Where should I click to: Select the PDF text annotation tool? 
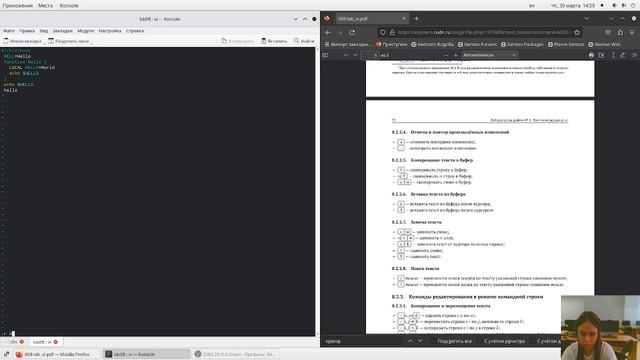(613, 55)
